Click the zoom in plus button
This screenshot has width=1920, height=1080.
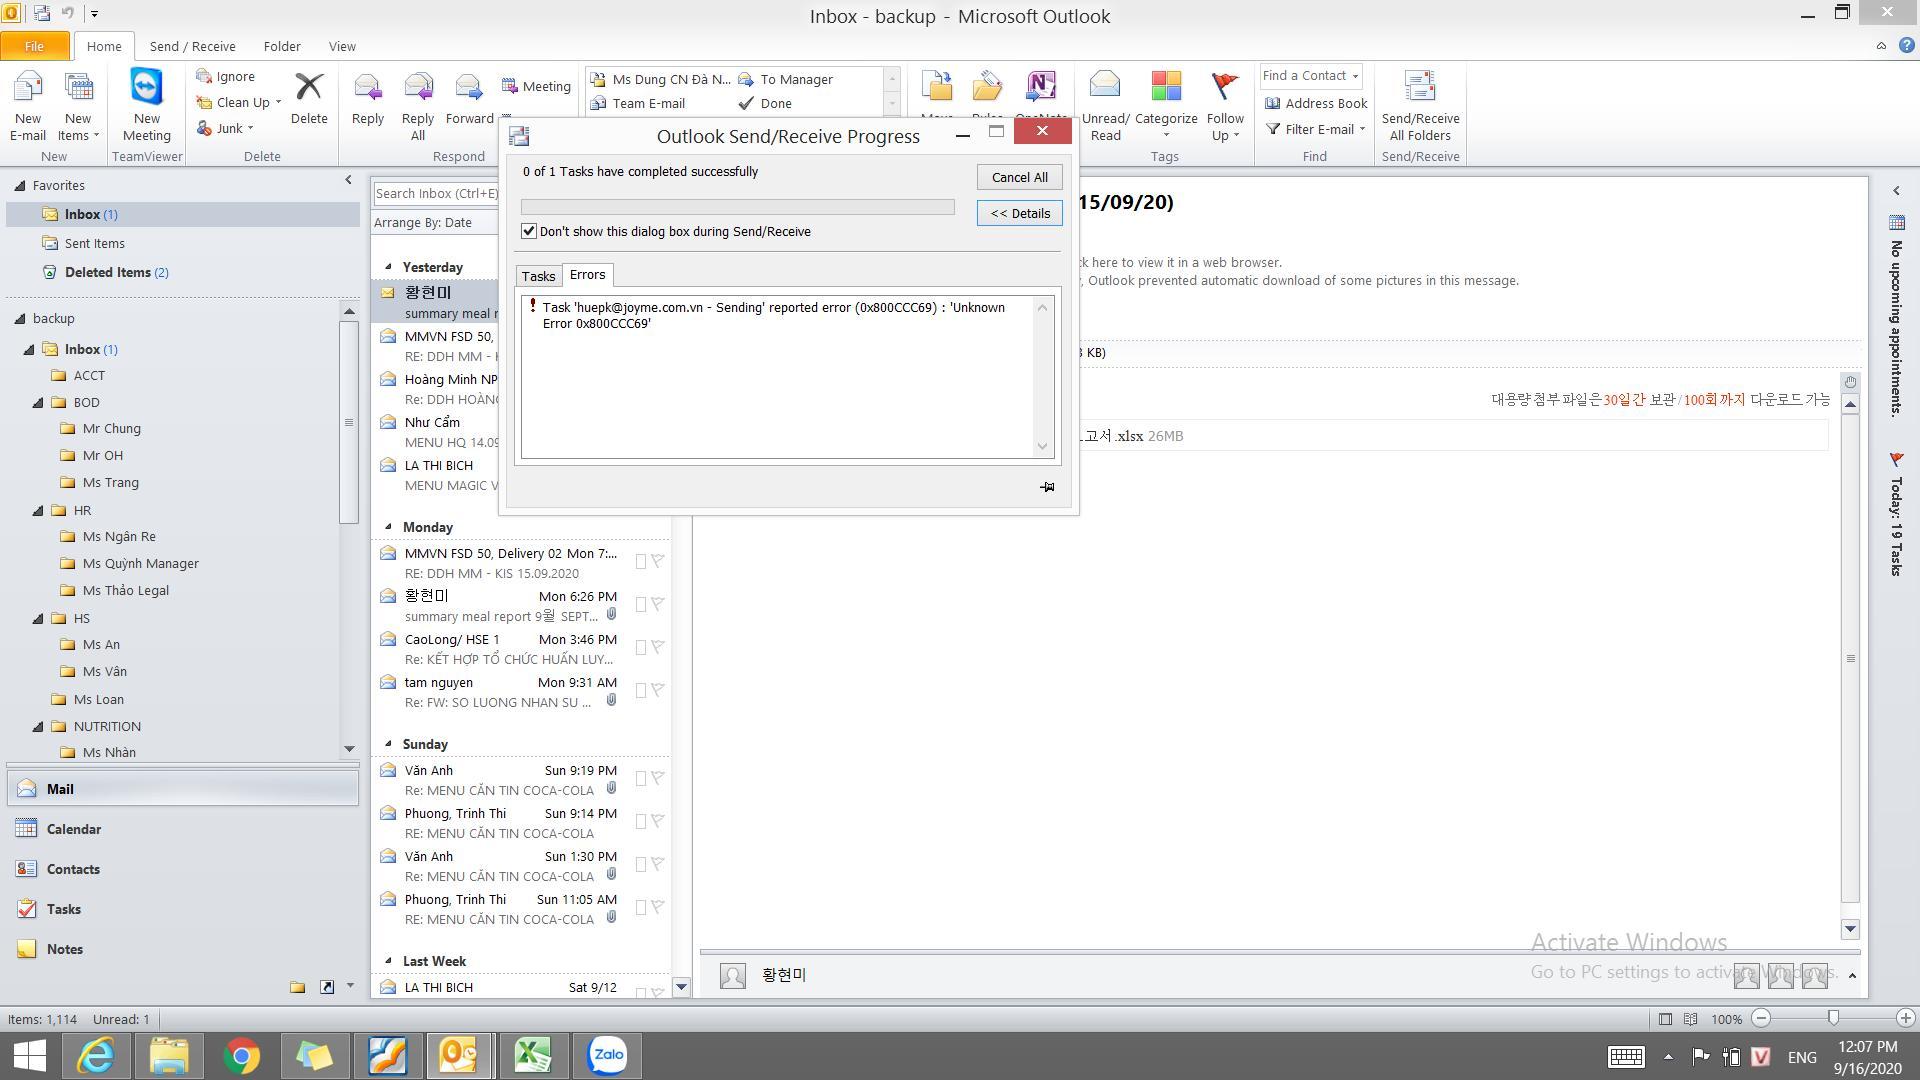click(x=1905, y=1018)
